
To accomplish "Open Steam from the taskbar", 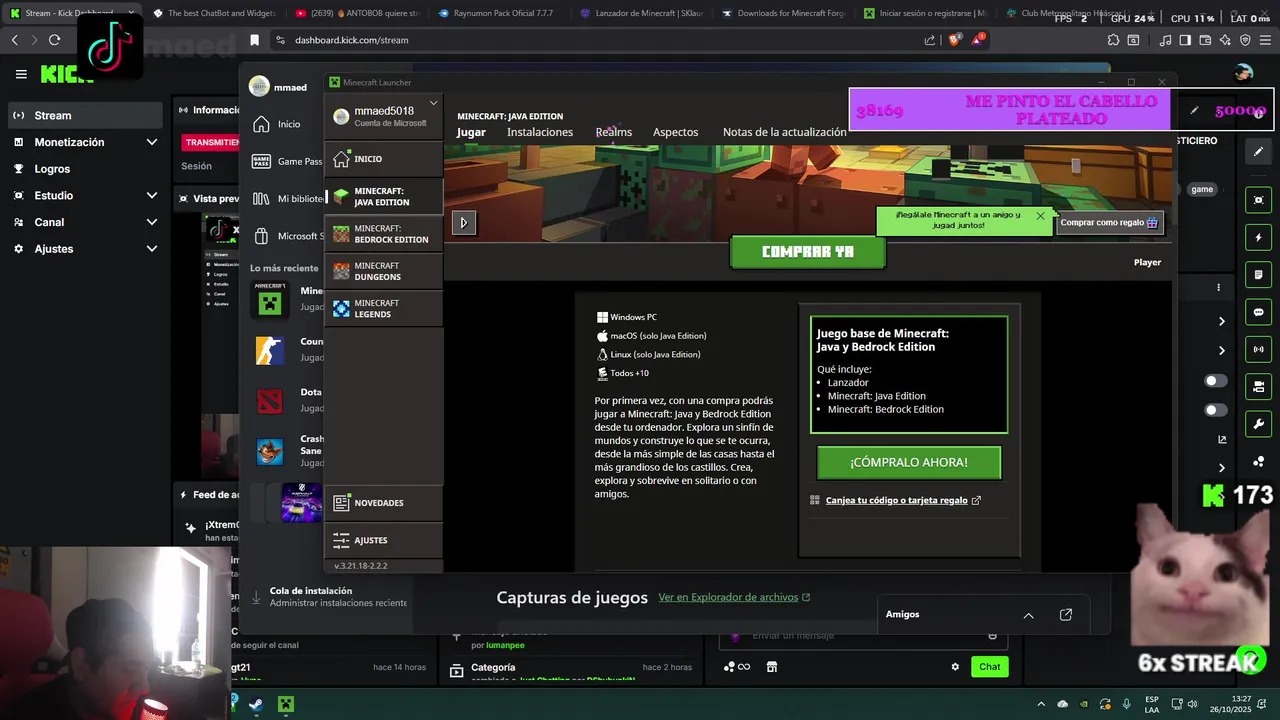I will pyautogui.click(x=256, y=704).
